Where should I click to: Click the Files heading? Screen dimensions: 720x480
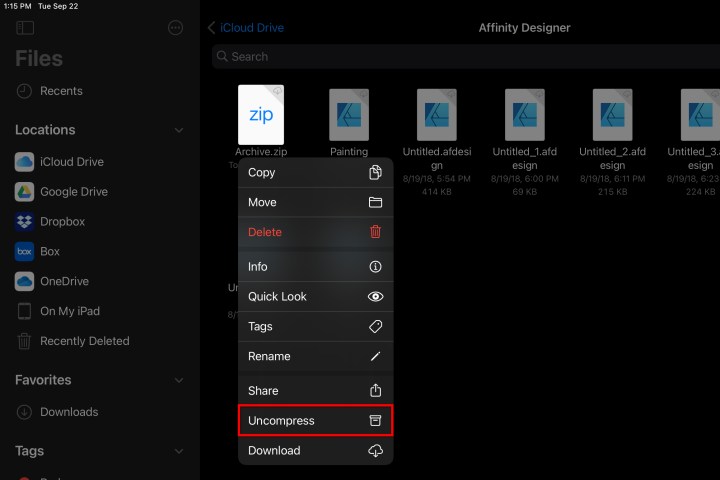click(x=39, y=59)
